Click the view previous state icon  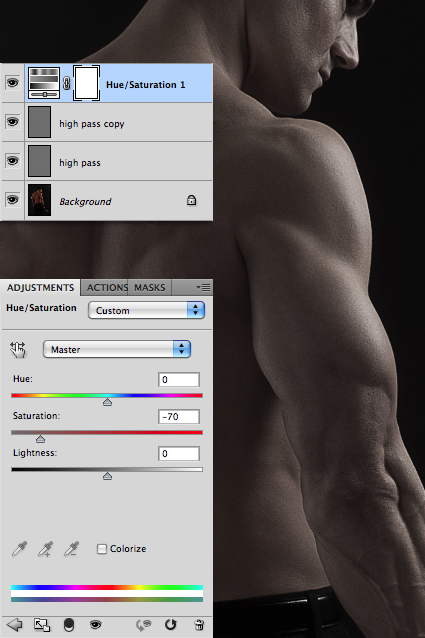point(144,625)
